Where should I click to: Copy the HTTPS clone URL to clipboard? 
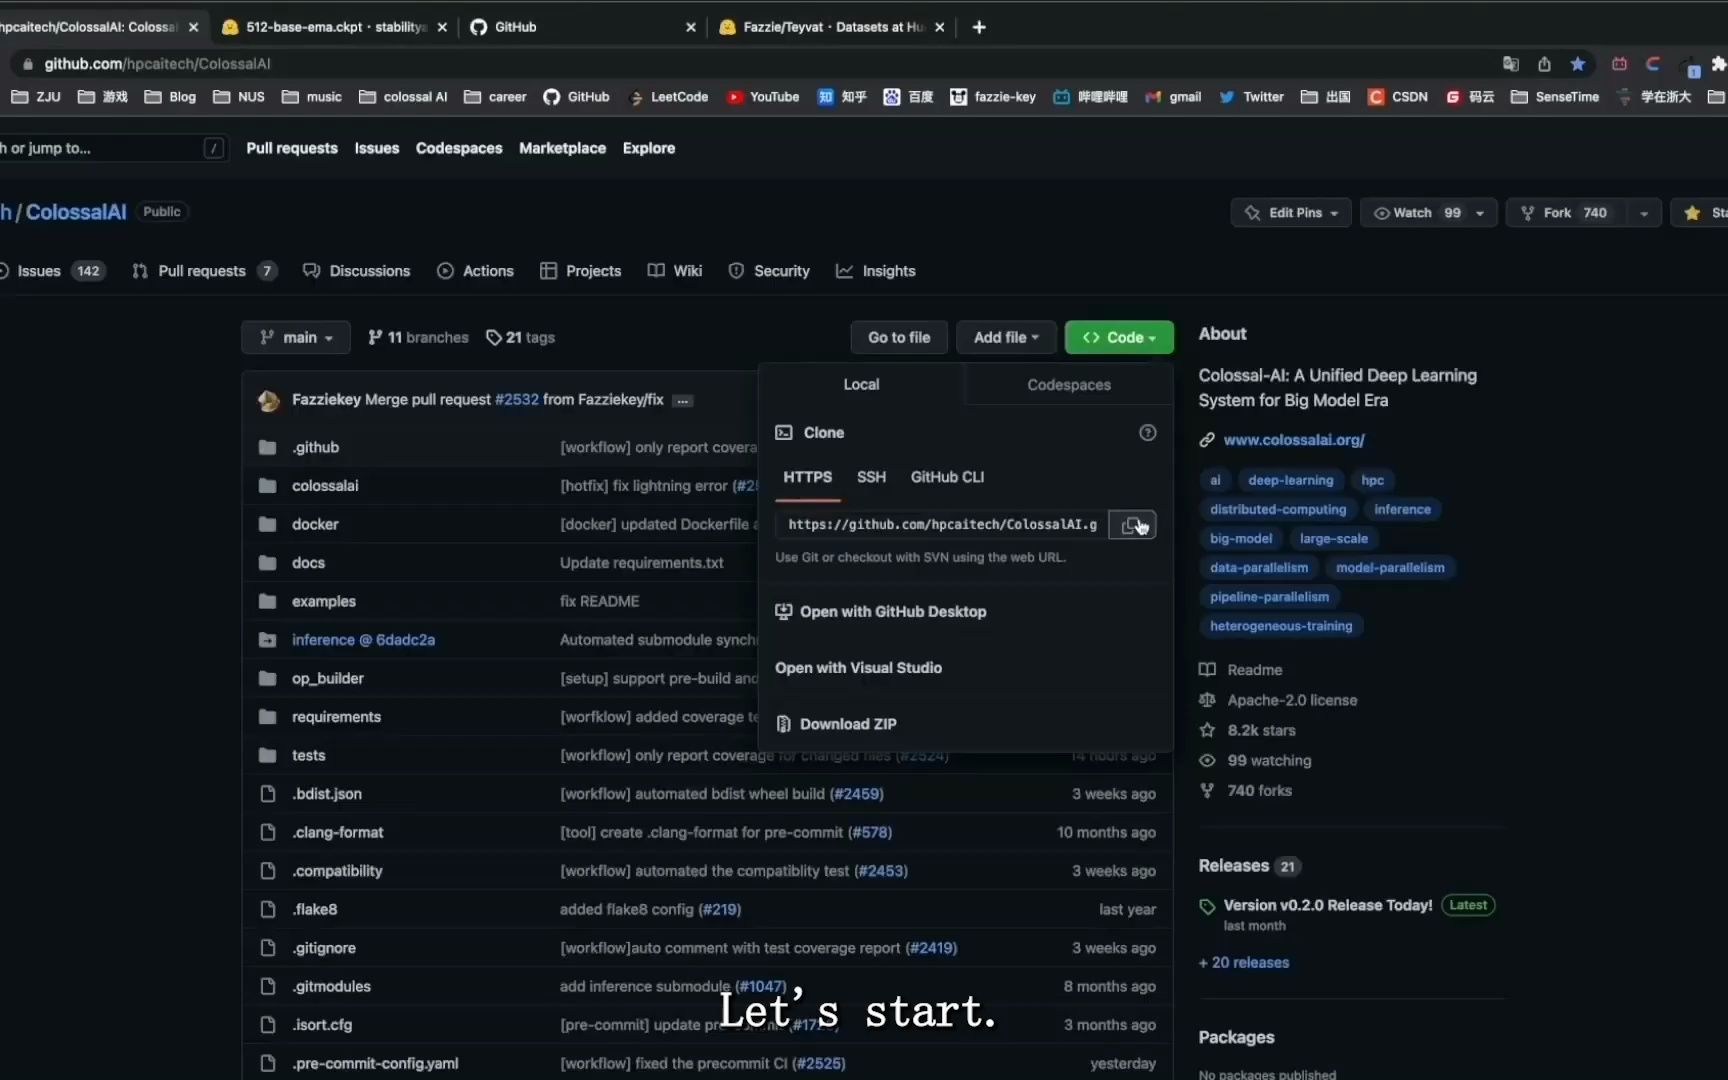tap(1132, 525)
